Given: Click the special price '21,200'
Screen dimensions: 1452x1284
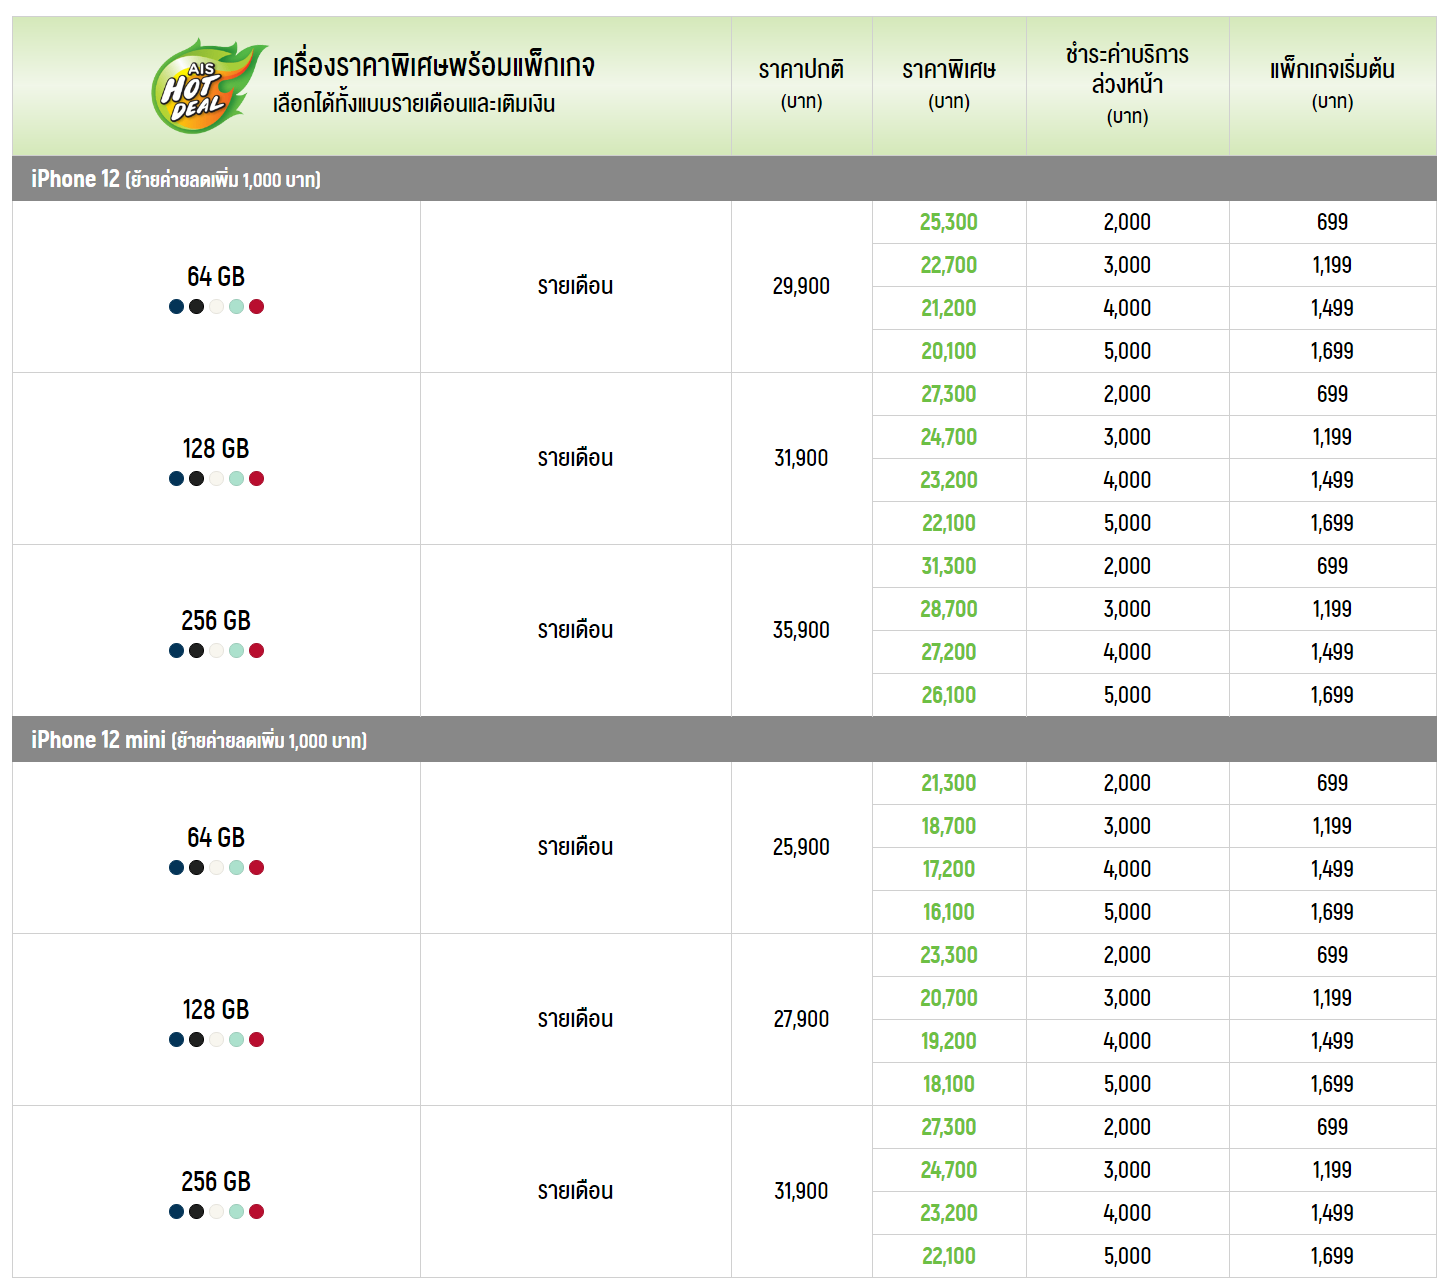Looking at the screenshot, I should click(949, 308).
